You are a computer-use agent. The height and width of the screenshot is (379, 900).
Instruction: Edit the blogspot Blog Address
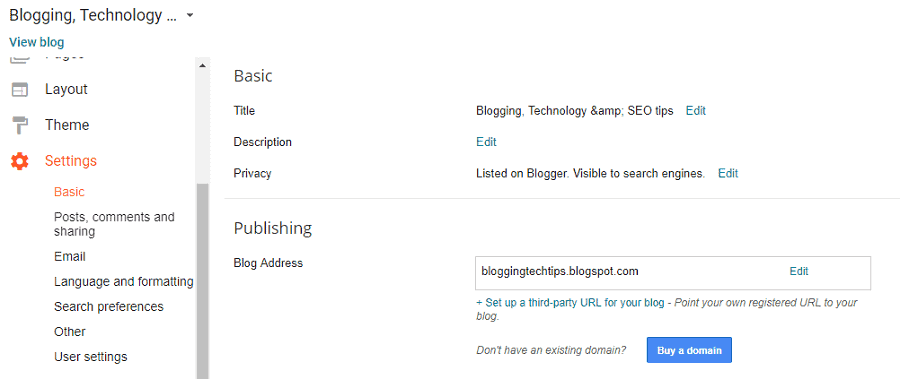(798, 271)
